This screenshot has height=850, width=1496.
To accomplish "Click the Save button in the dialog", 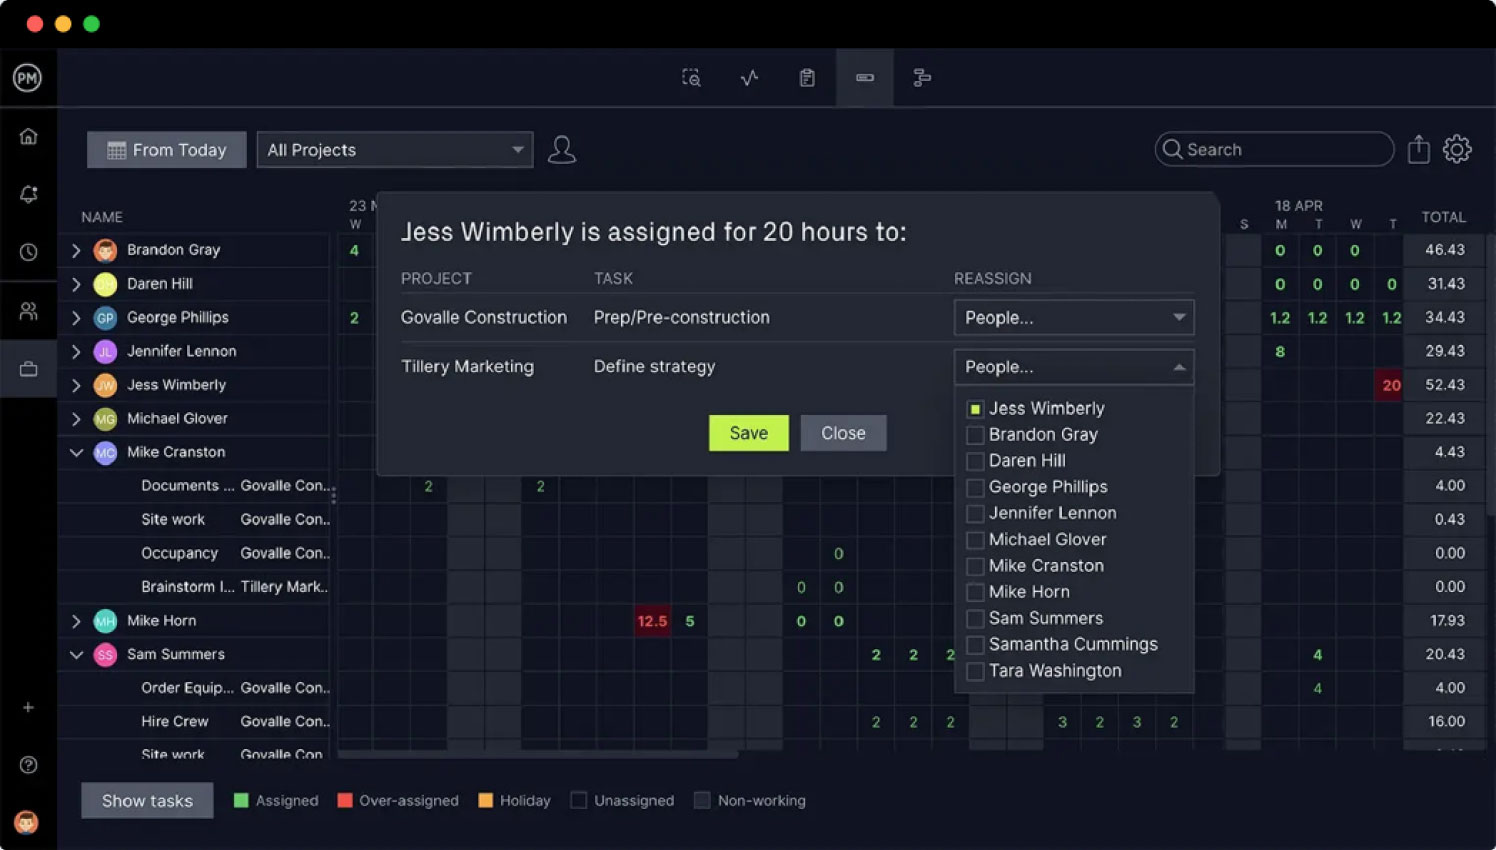I will tap(748, 432).
